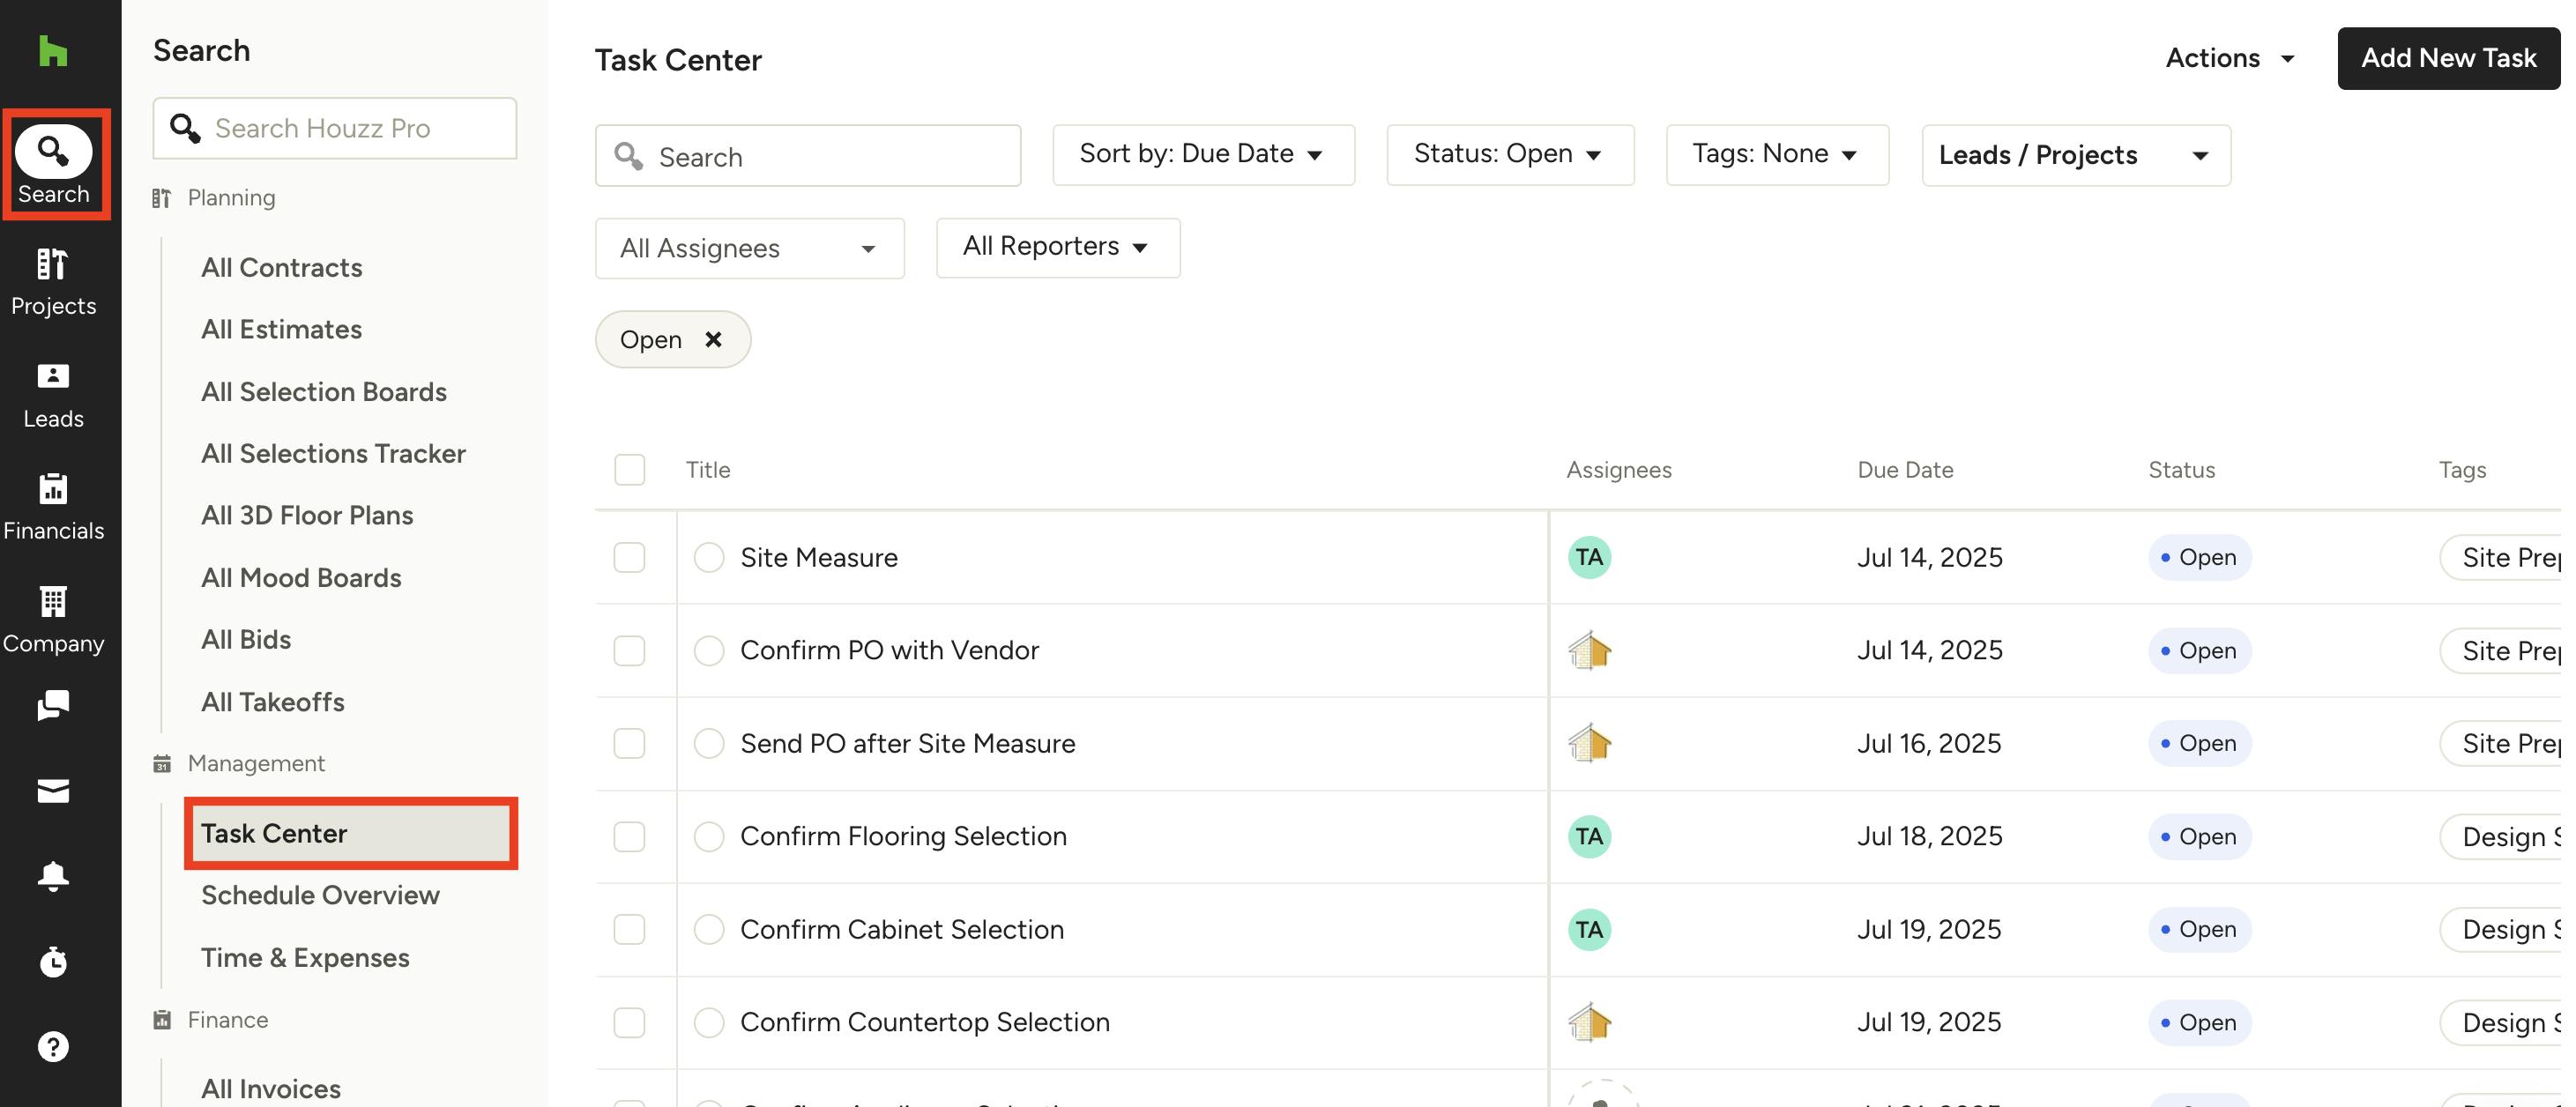Image resolution: width=2576 pixels, height=1107 pixels.
Task: Open the Sort by Due Date dropdown
Action: coord(1203,154)
